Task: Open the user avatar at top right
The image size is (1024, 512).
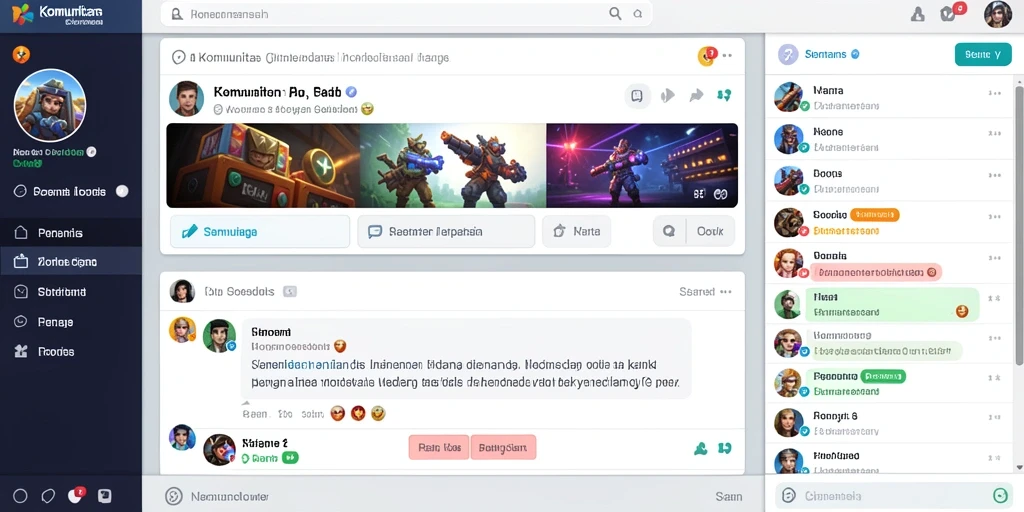Action: [997, 14]
